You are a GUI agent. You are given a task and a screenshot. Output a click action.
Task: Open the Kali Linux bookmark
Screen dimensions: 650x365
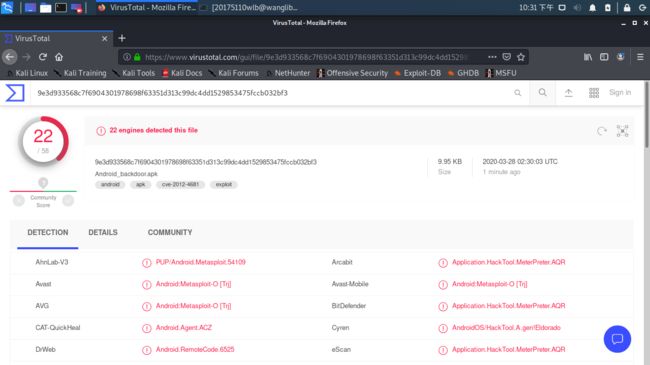click(27, 73)
